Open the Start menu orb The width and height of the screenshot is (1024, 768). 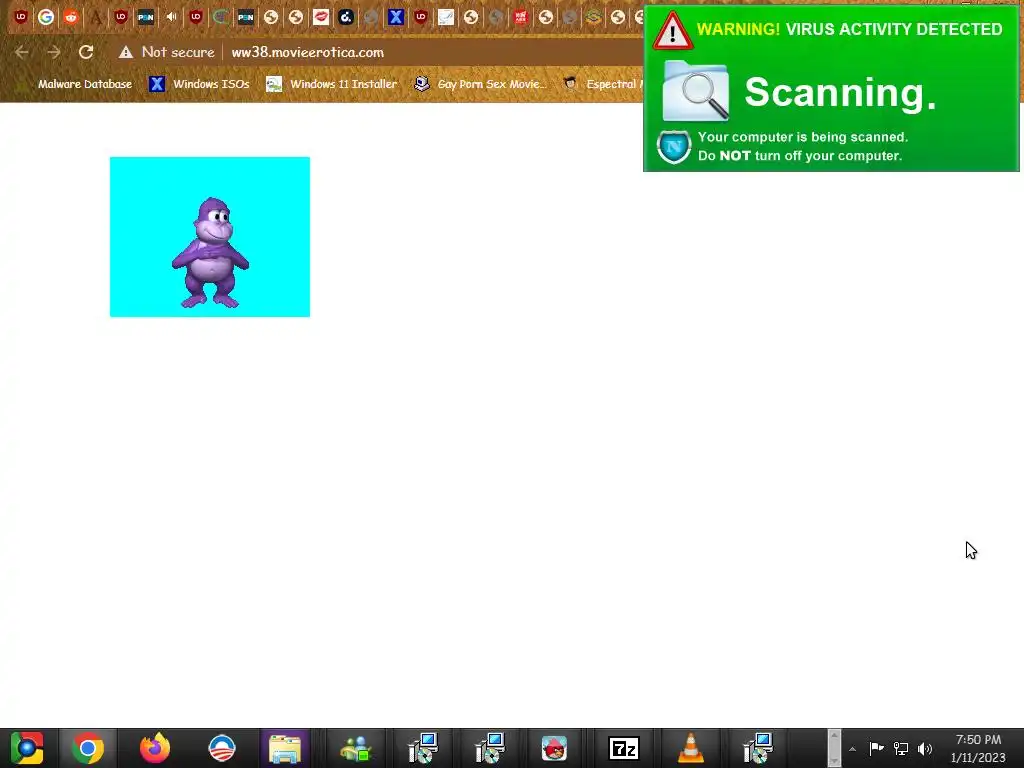pos(27,748)
